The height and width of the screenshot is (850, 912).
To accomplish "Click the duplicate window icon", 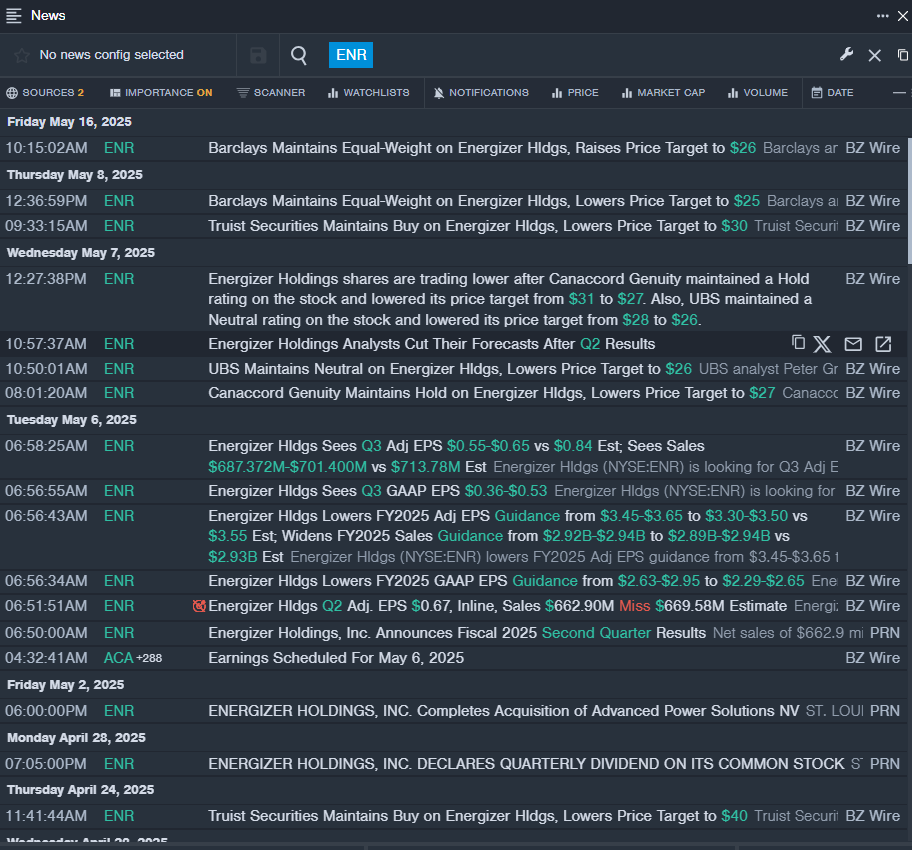I will (903, 55).
